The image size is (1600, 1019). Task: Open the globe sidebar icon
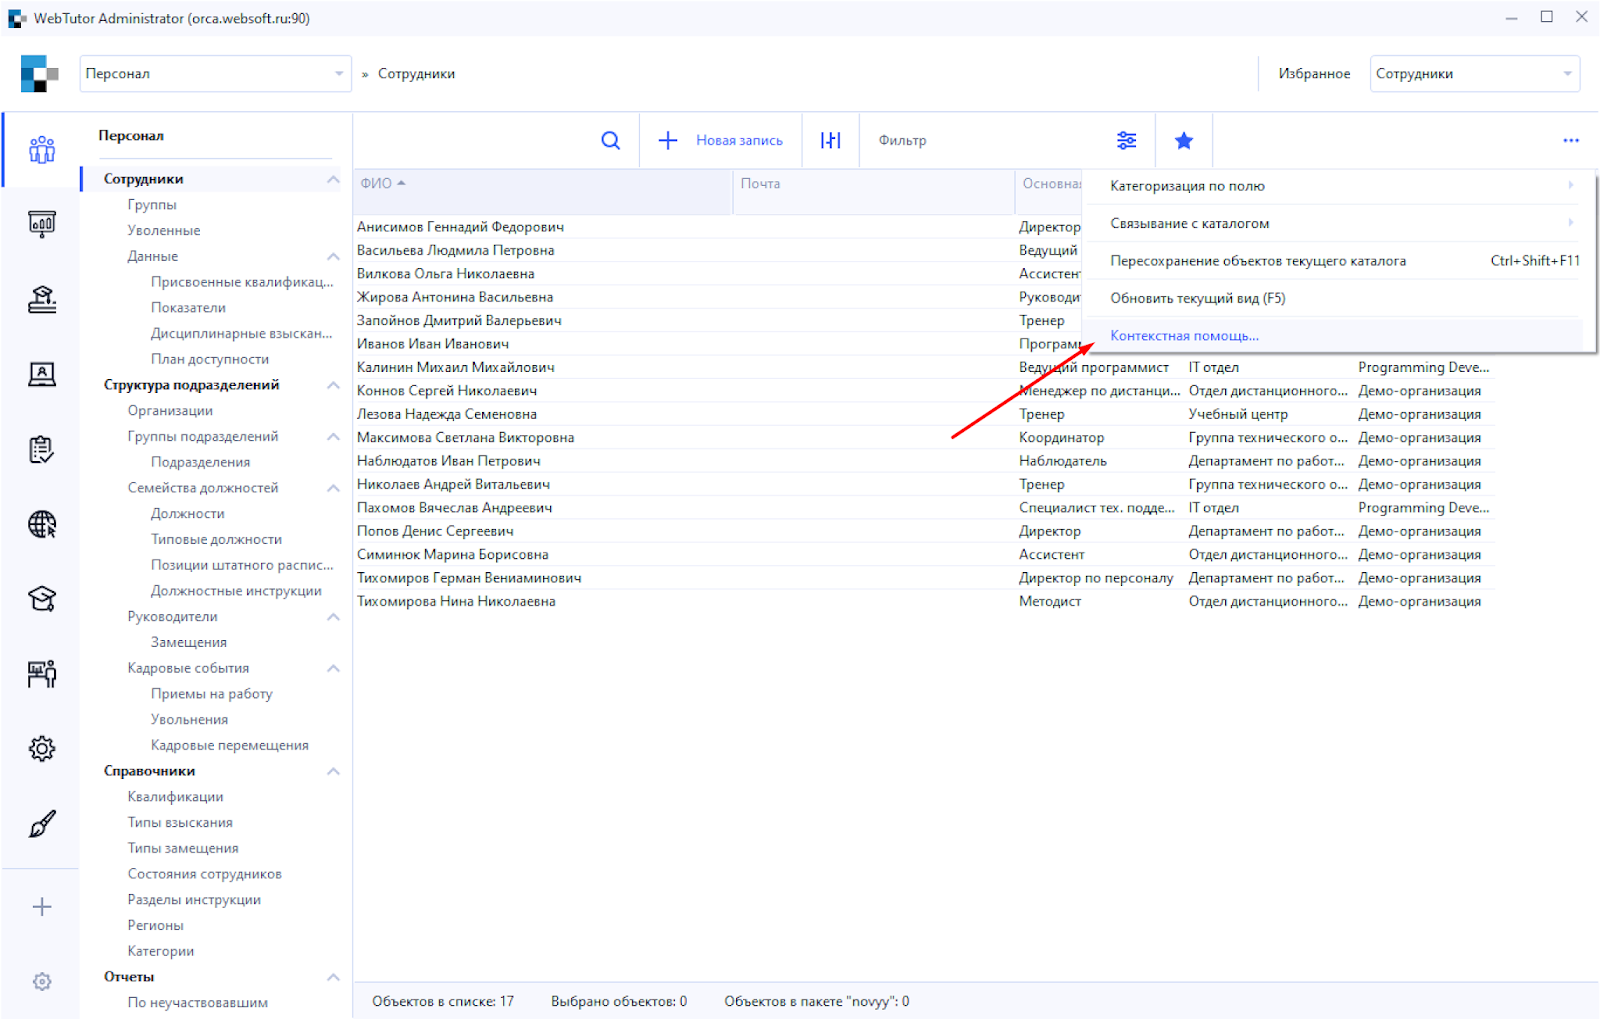point(42,524)
